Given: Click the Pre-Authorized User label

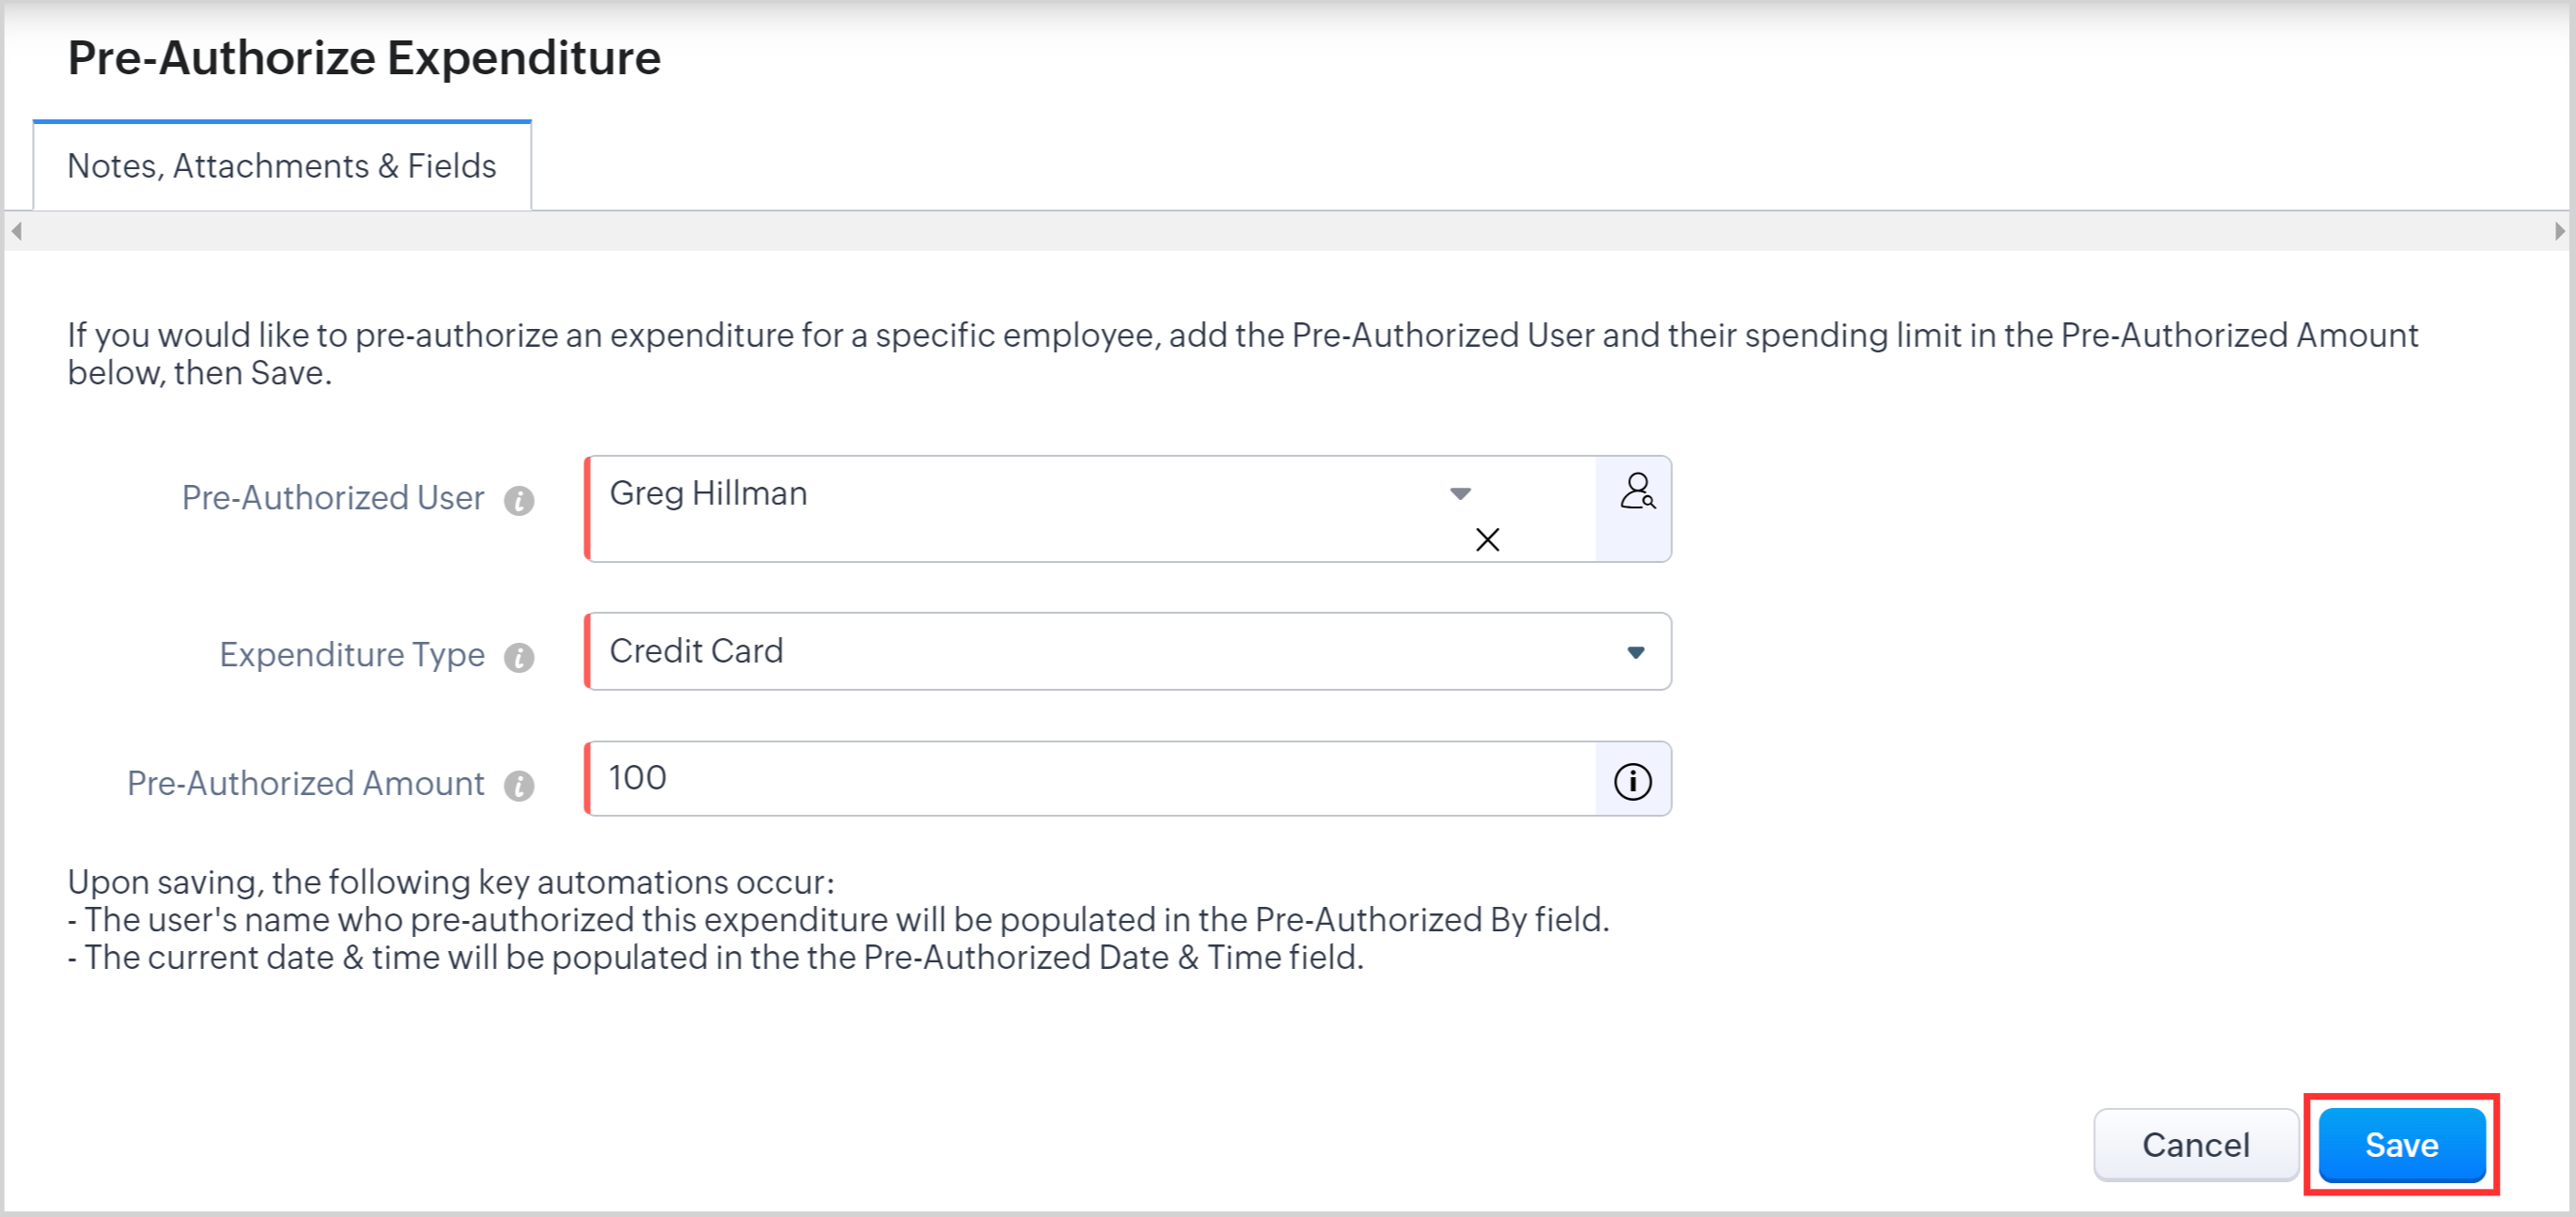Looking at the screenshot, I should click(332, 498).
